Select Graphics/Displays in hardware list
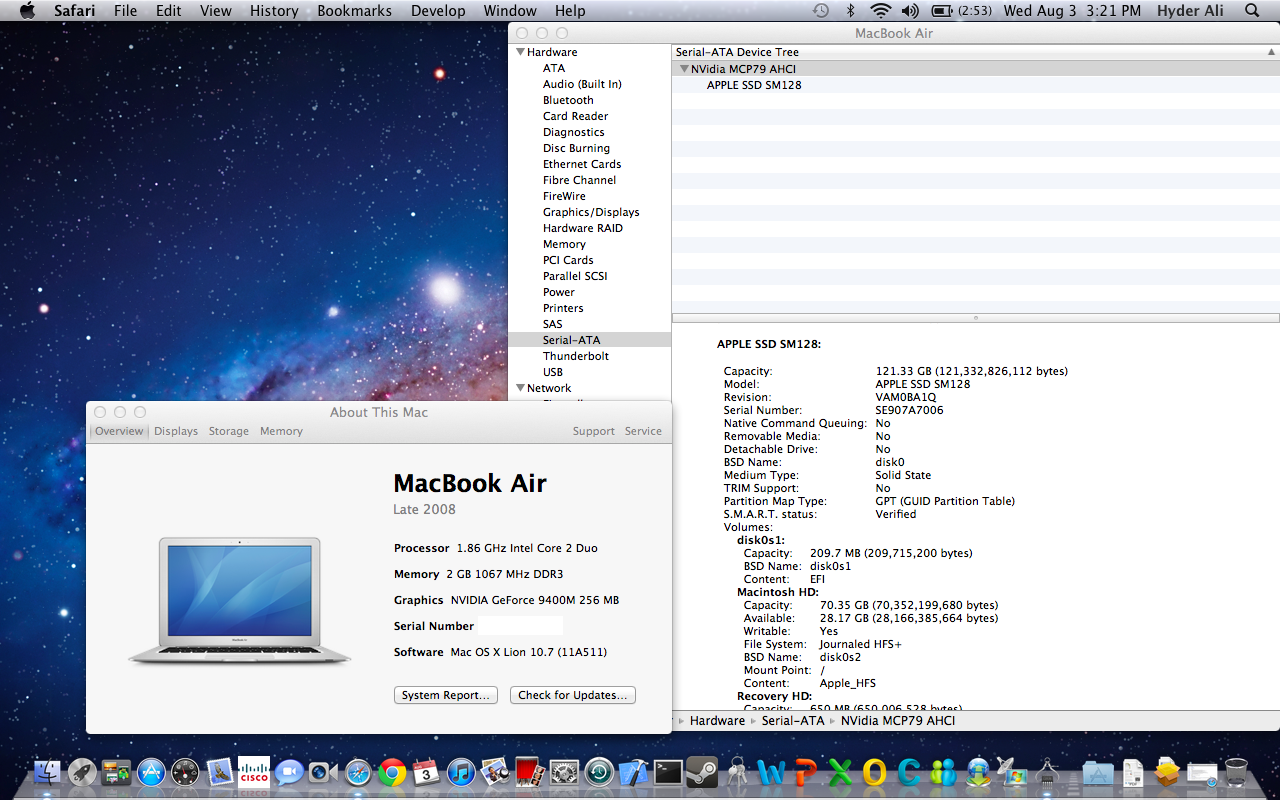 [591, 212]
